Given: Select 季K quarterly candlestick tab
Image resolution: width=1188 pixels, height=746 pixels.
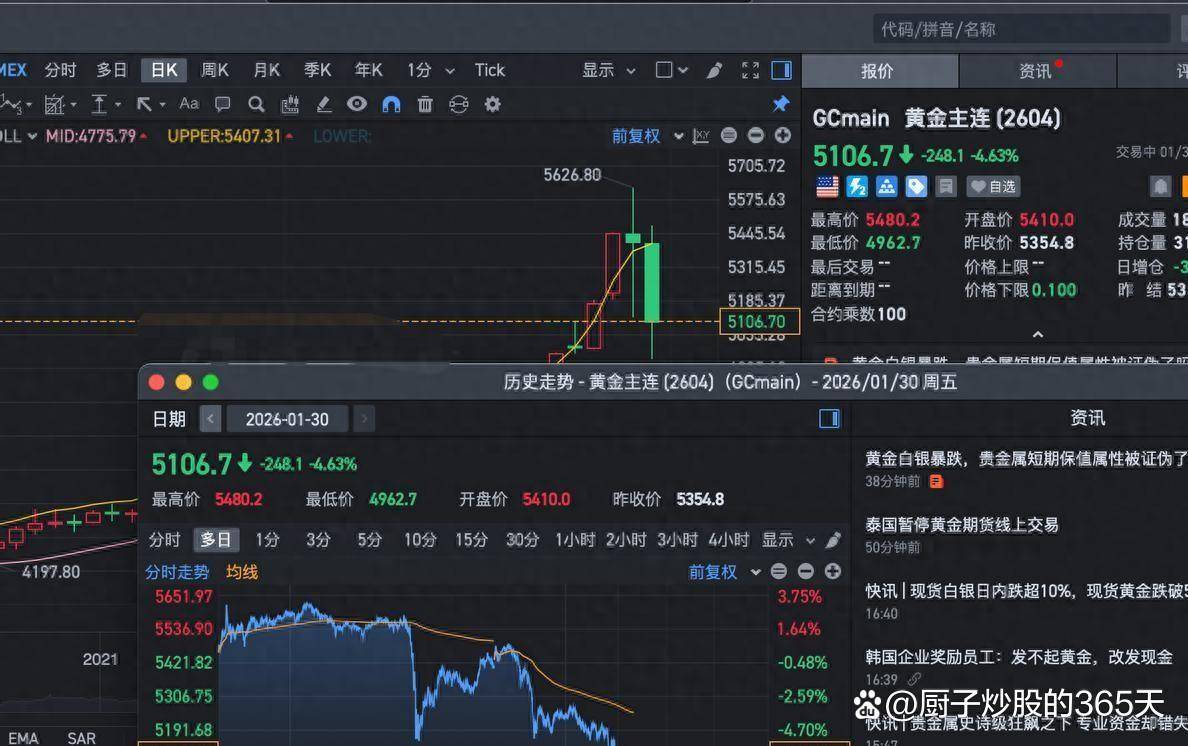Looking at the screenshot, I should (x=317, y=70).
